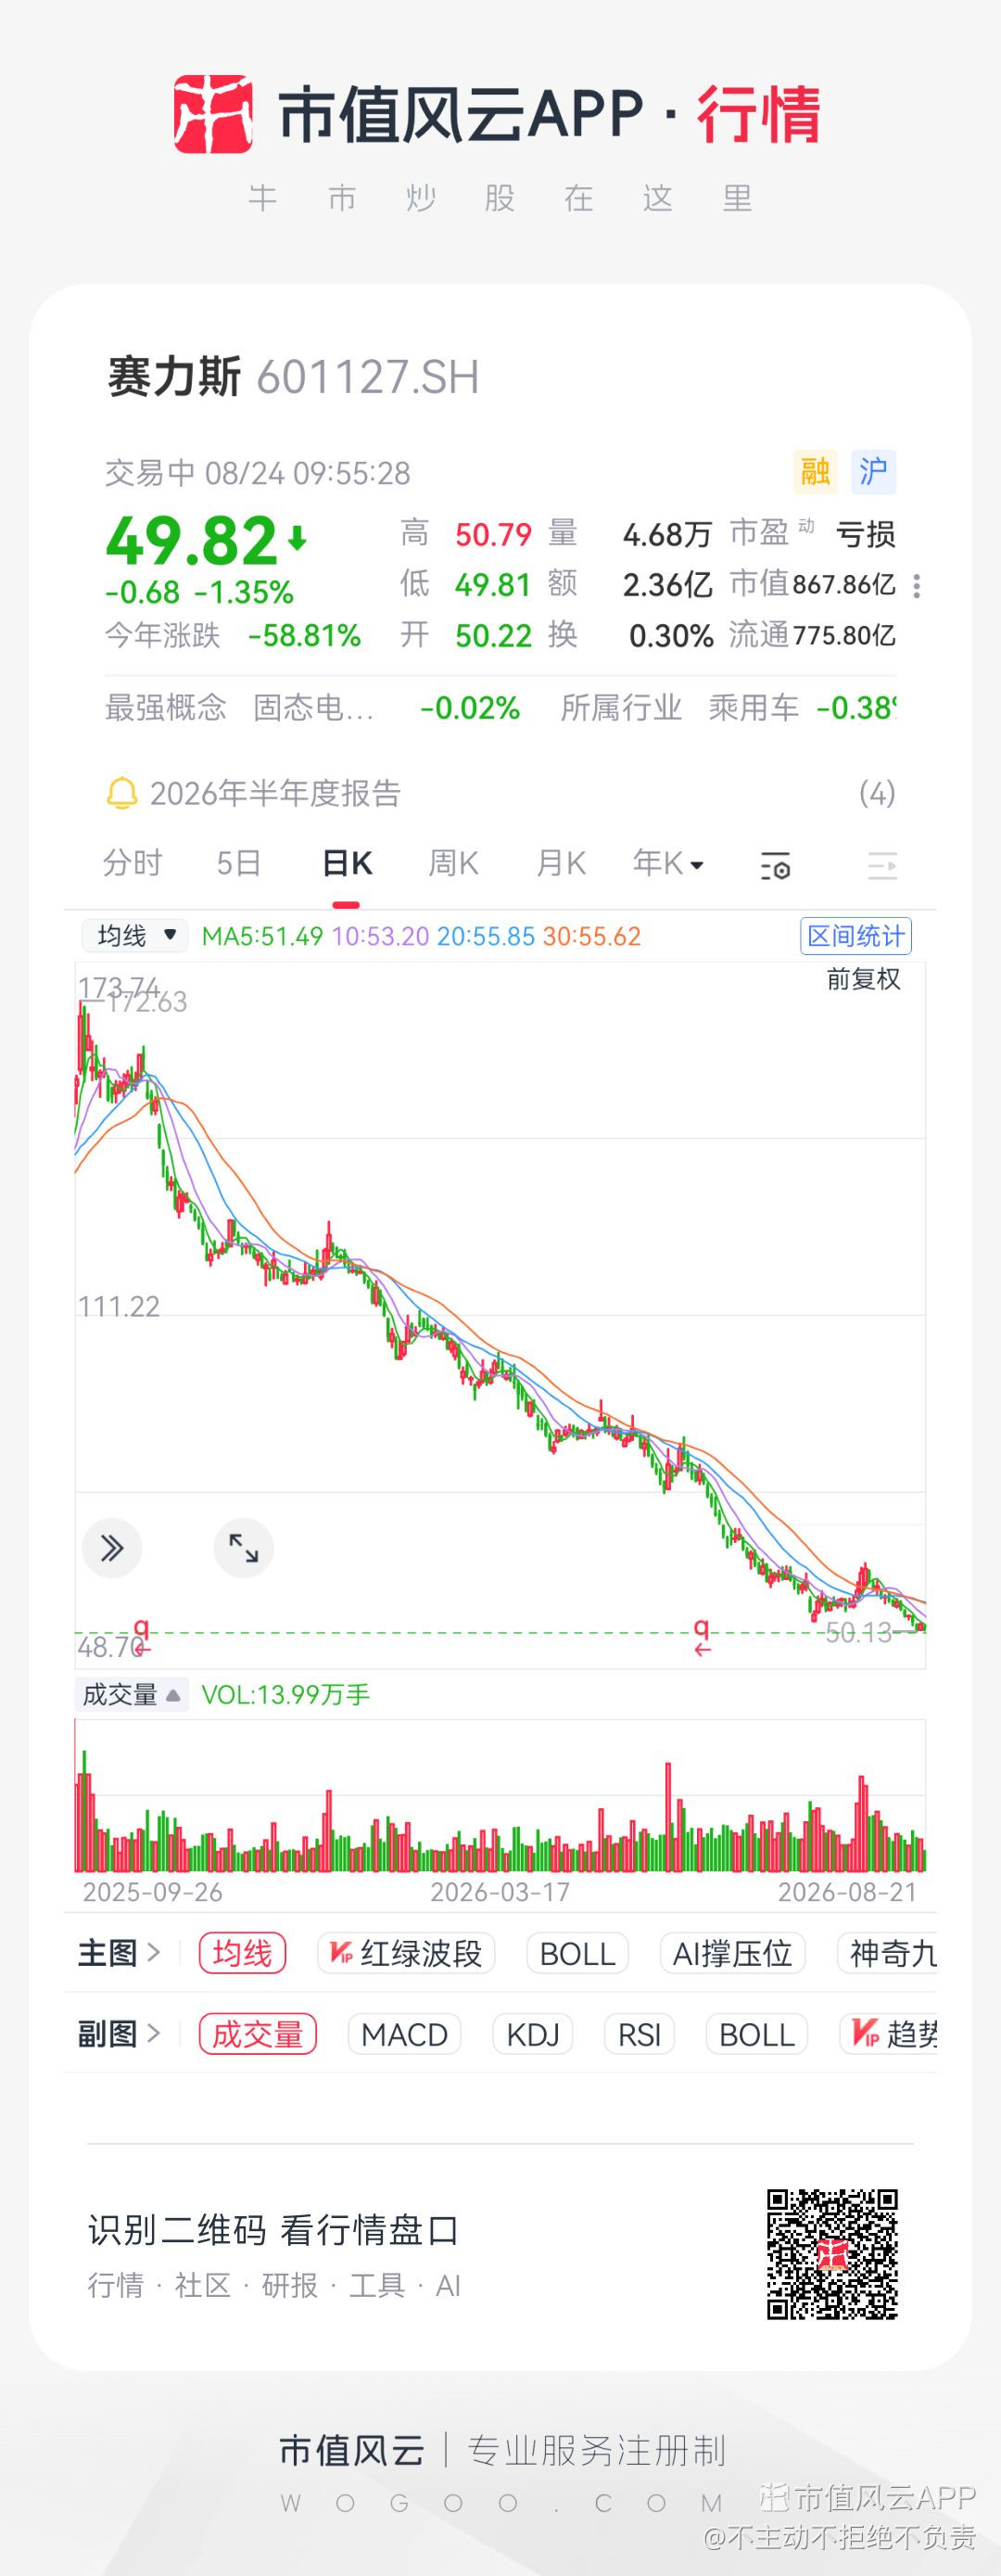Click the double-chevron expand button on chart

coord(112,1548)
